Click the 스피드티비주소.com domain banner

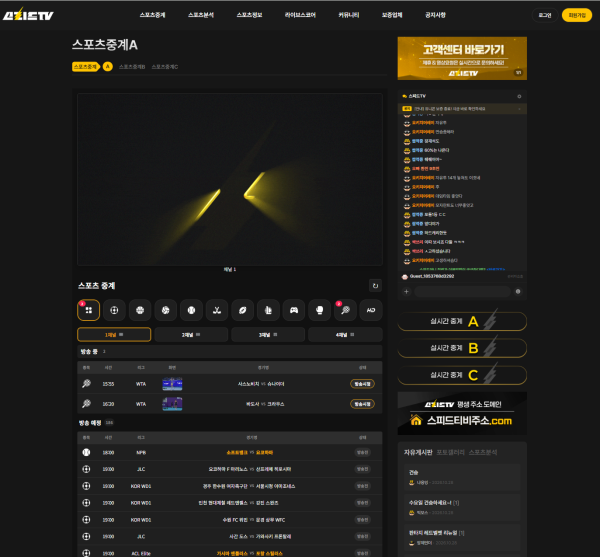tap(462, 414)
